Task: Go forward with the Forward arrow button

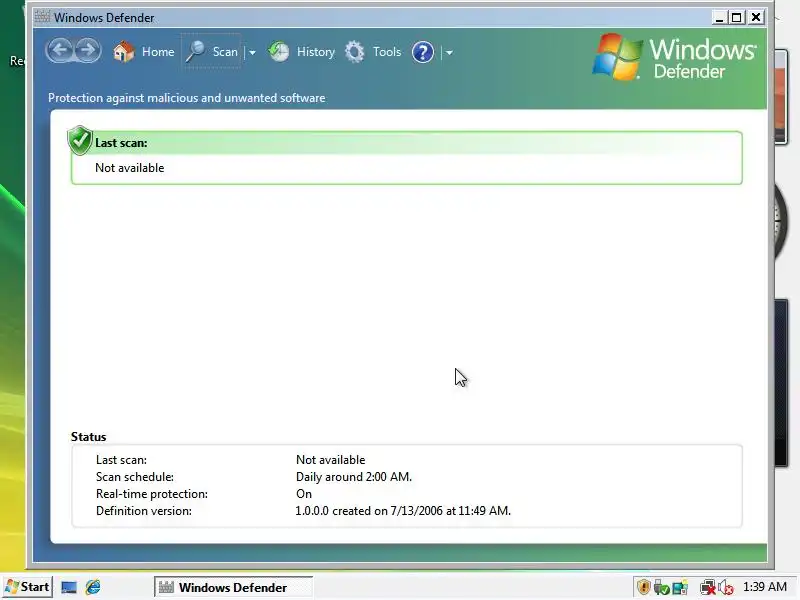Action: tap(88, 51)
